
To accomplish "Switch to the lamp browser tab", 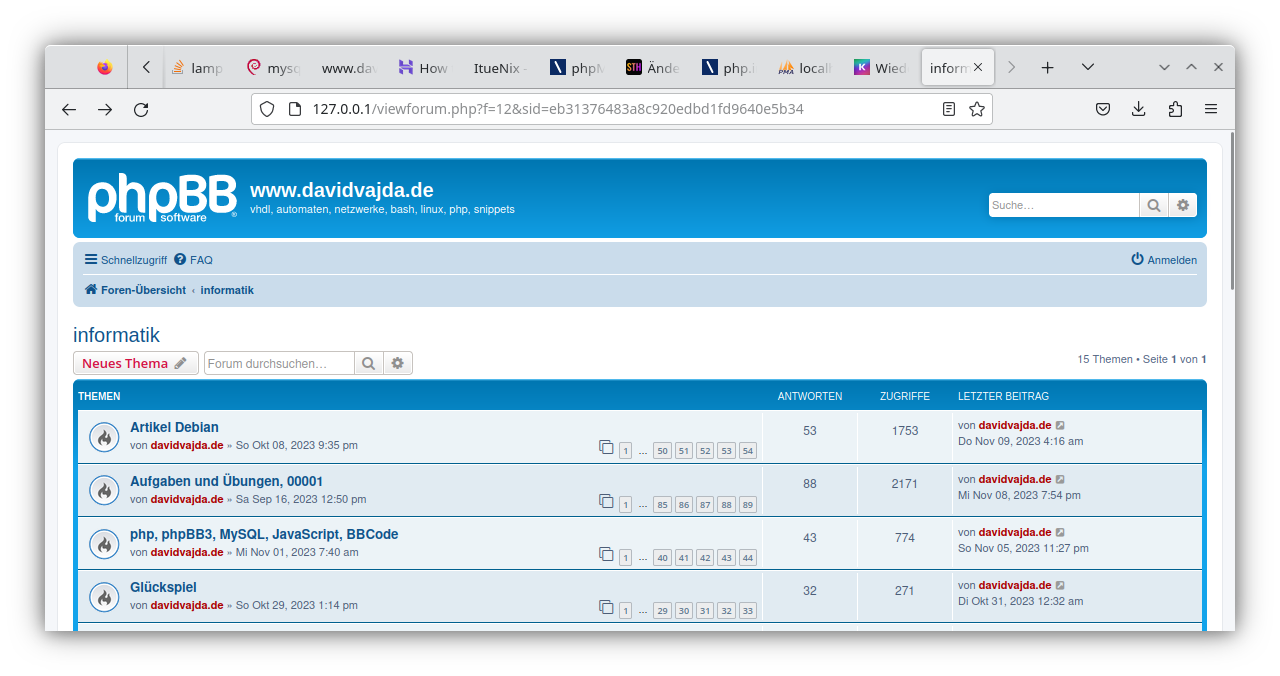I will [197, 68].
